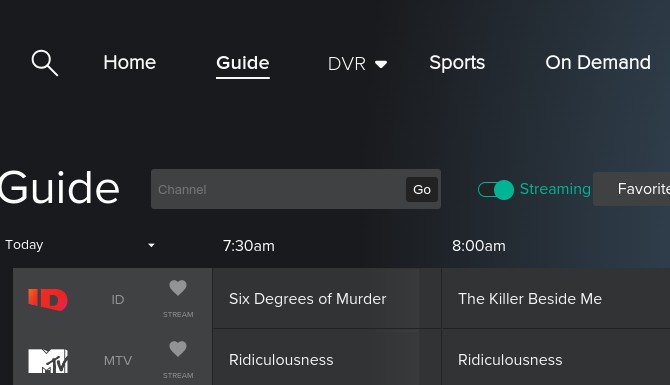This screenshot has height=385, width=670.
Task: Click the green Streaming label
Action: point(555,189)
